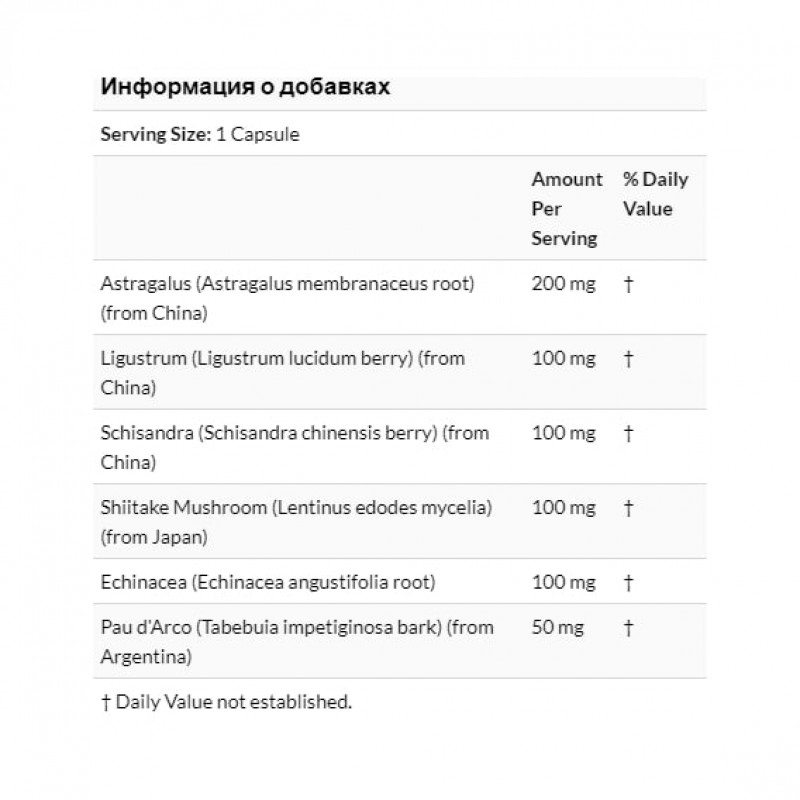The image size is (800, 800).
Task: Click the dagger symbol in Astragalus row
Action: [x=628, y=285]
